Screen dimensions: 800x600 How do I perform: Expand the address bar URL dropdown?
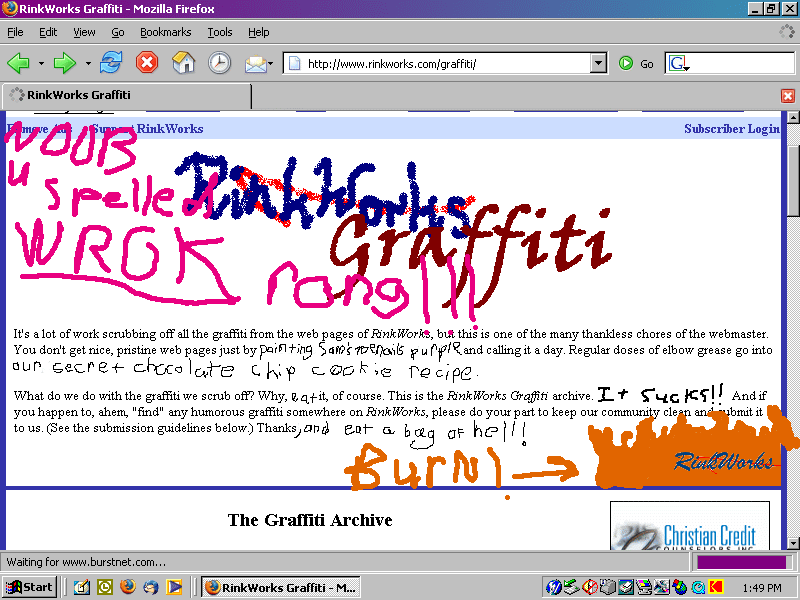[598, 63]
